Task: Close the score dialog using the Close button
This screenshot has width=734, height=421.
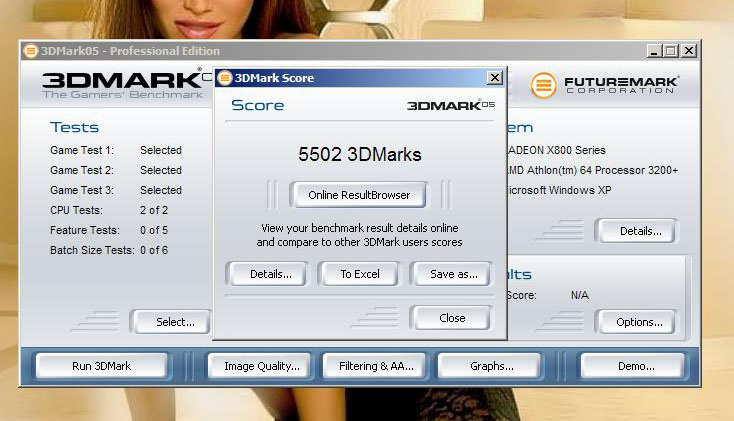Action: pos(451,318)
